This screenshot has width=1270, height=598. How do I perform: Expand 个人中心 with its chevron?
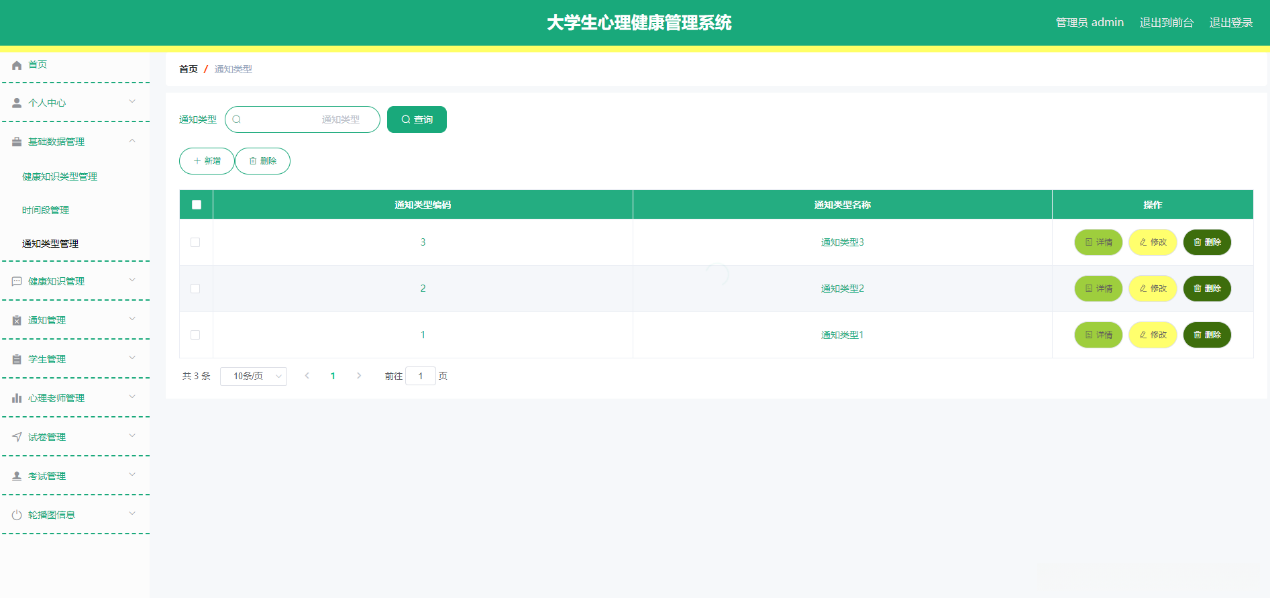[132, 102]
